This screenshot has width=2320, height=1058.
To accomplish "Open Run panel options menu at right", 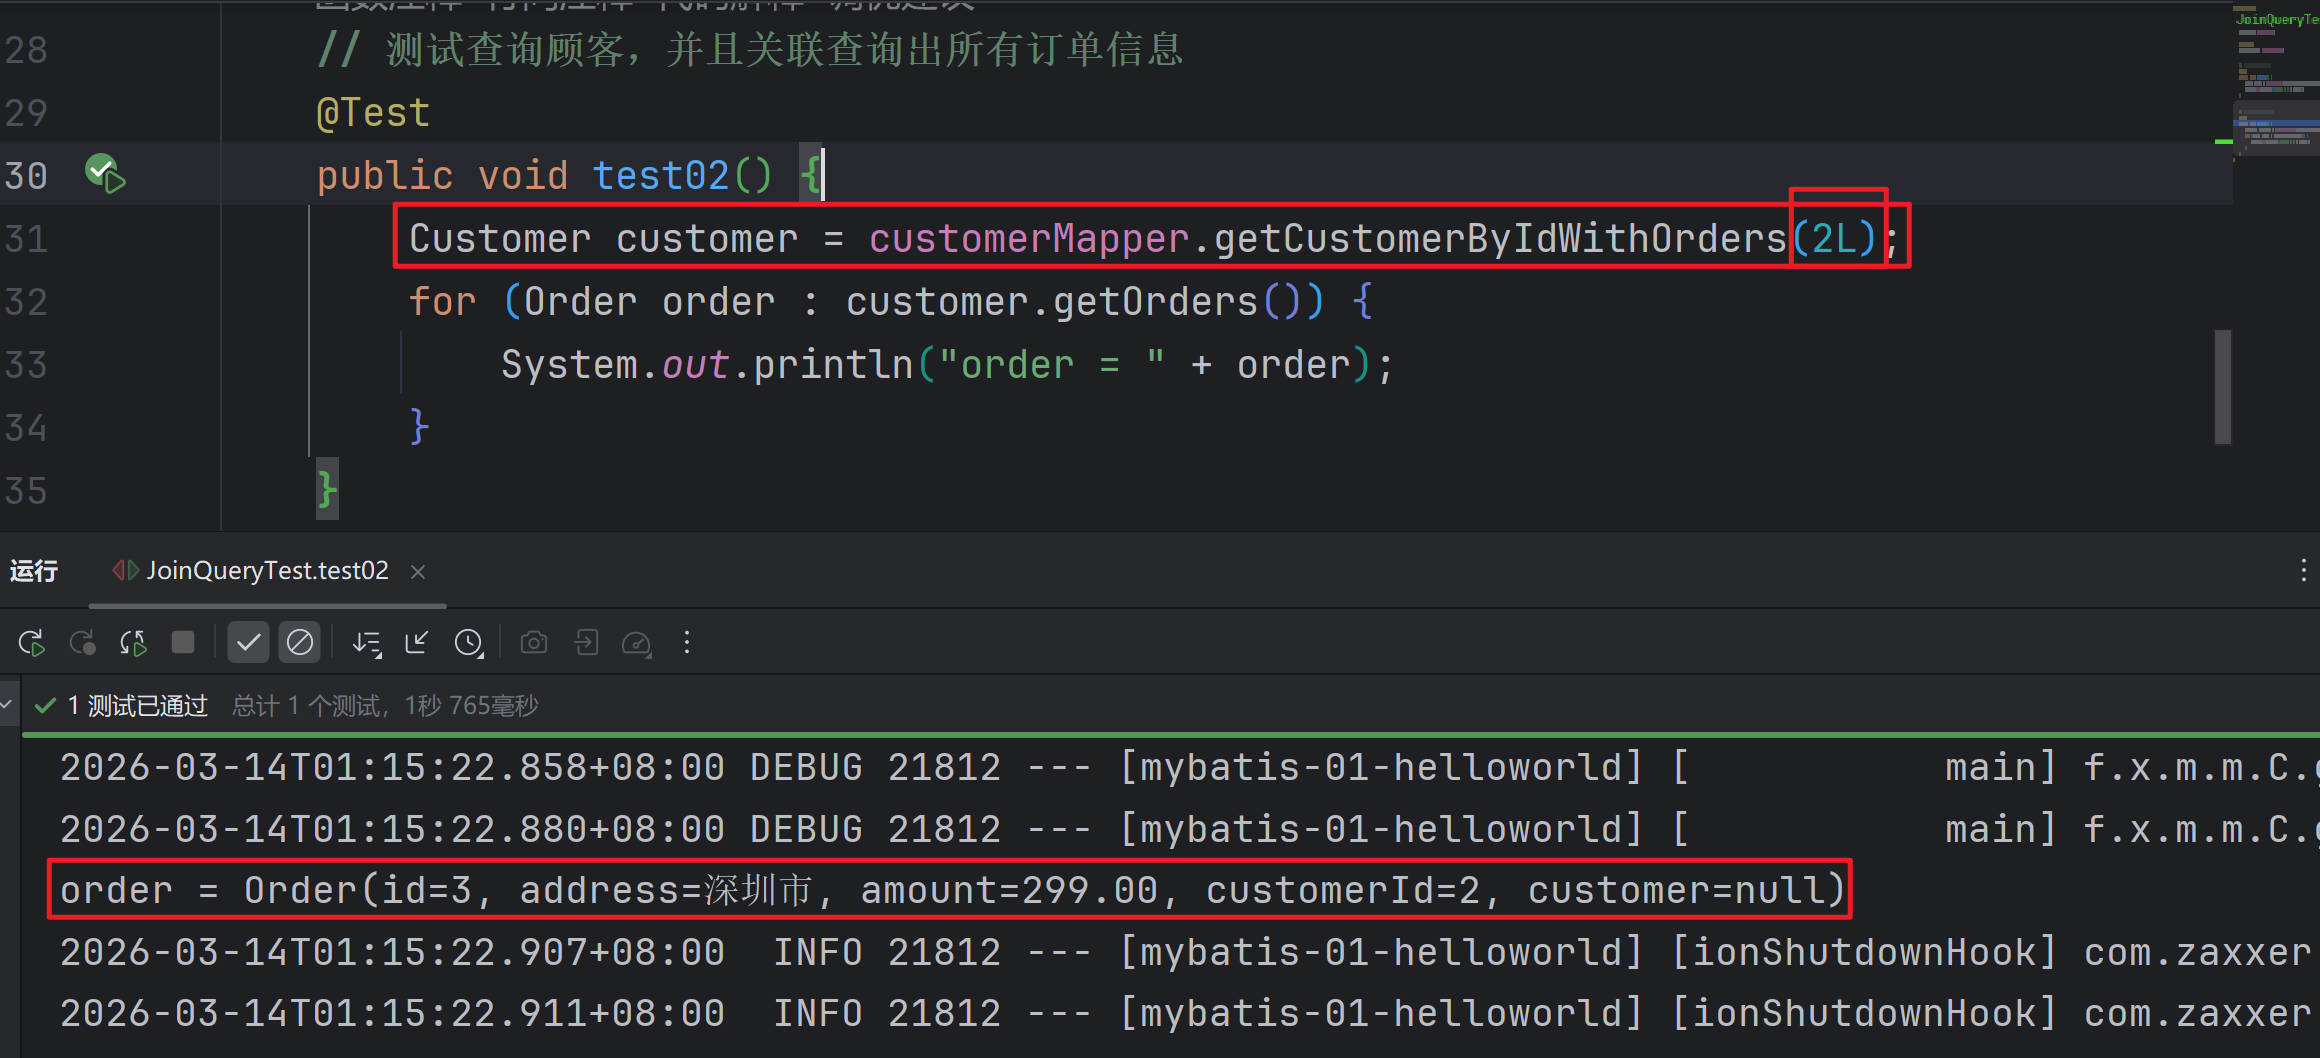I will (2303, 571).
